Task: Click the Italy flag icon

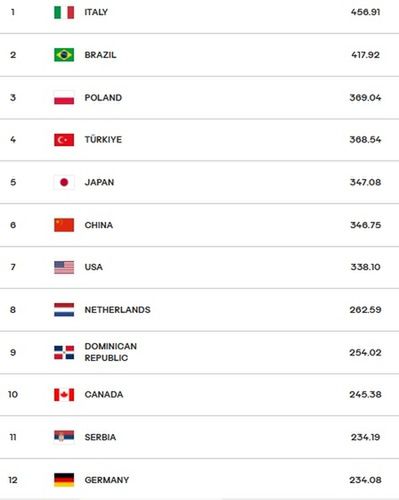Action: pos(64,12)
